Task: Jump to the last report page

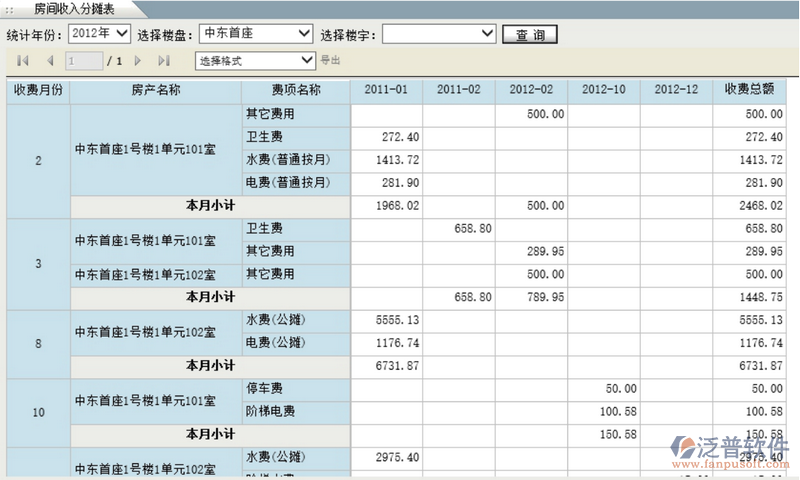Action: (x=164, y=61)
